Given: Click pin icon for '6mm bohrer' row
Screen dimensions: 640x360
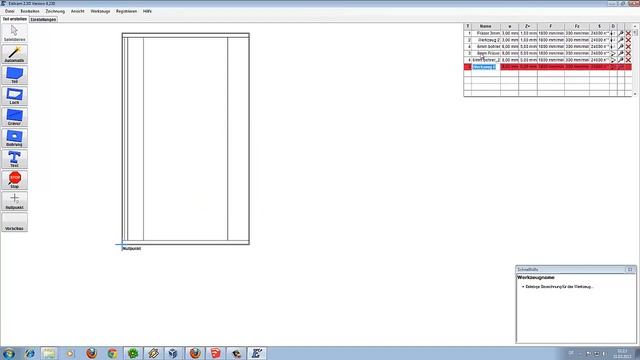Looking at the screenshot, I should click(x=621, y=47).
